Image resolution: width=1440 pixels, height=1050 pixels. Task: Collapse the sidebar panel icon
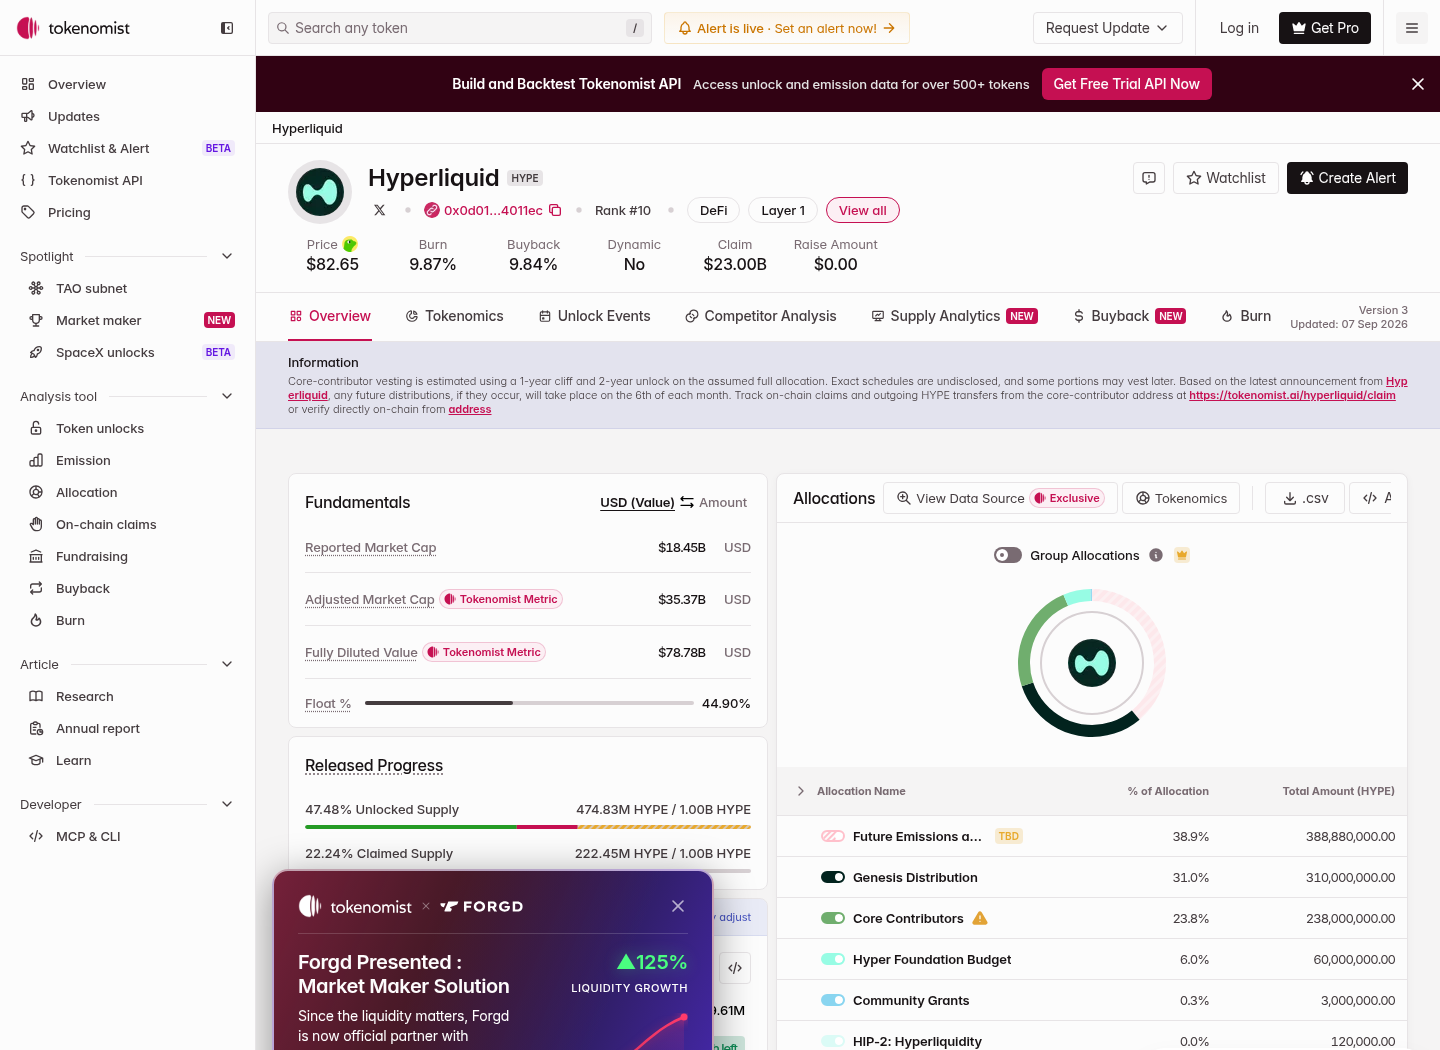[227, 28]
